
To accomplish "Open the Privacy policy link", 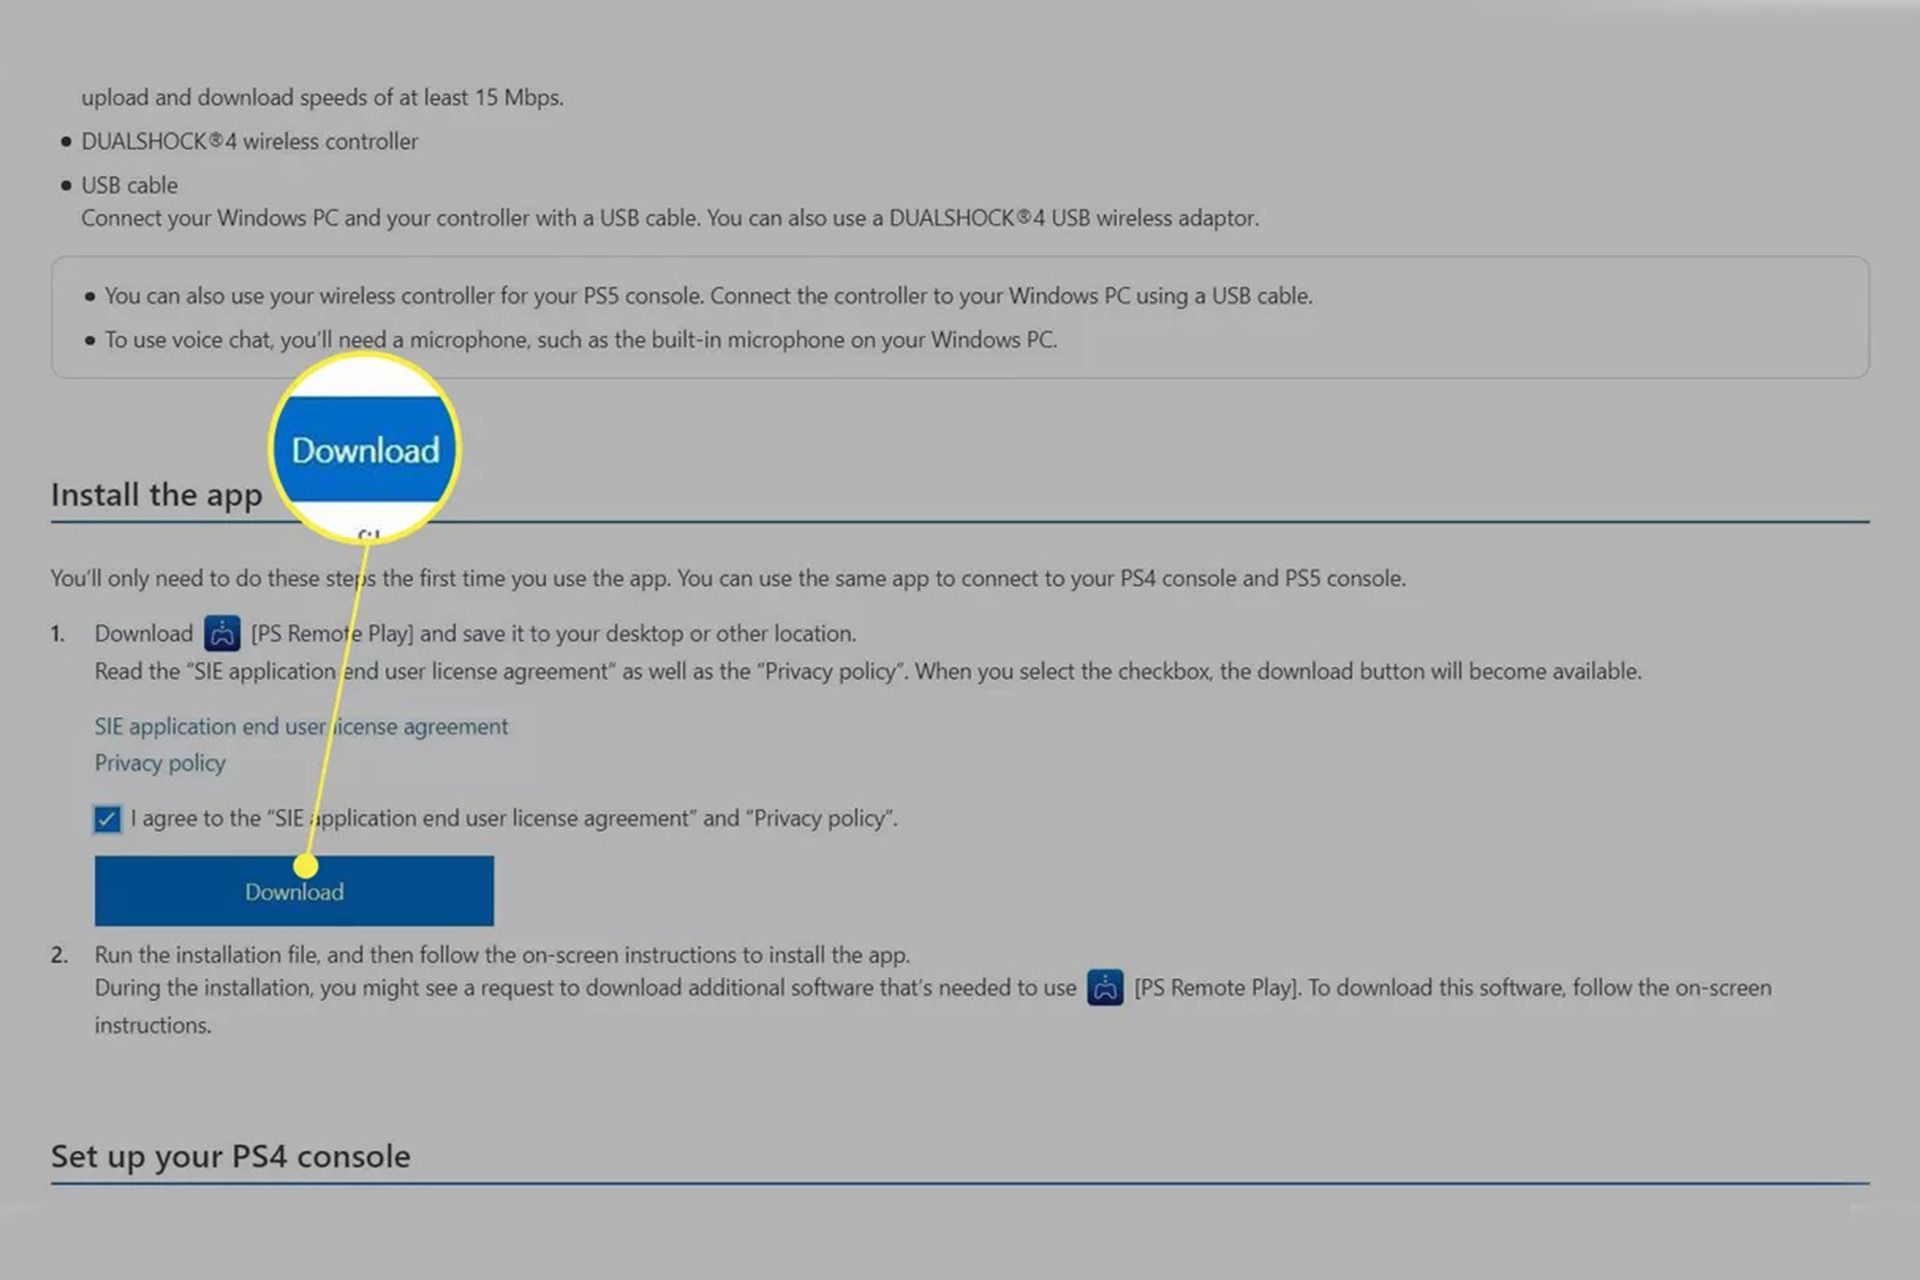I will coord(159,761).
